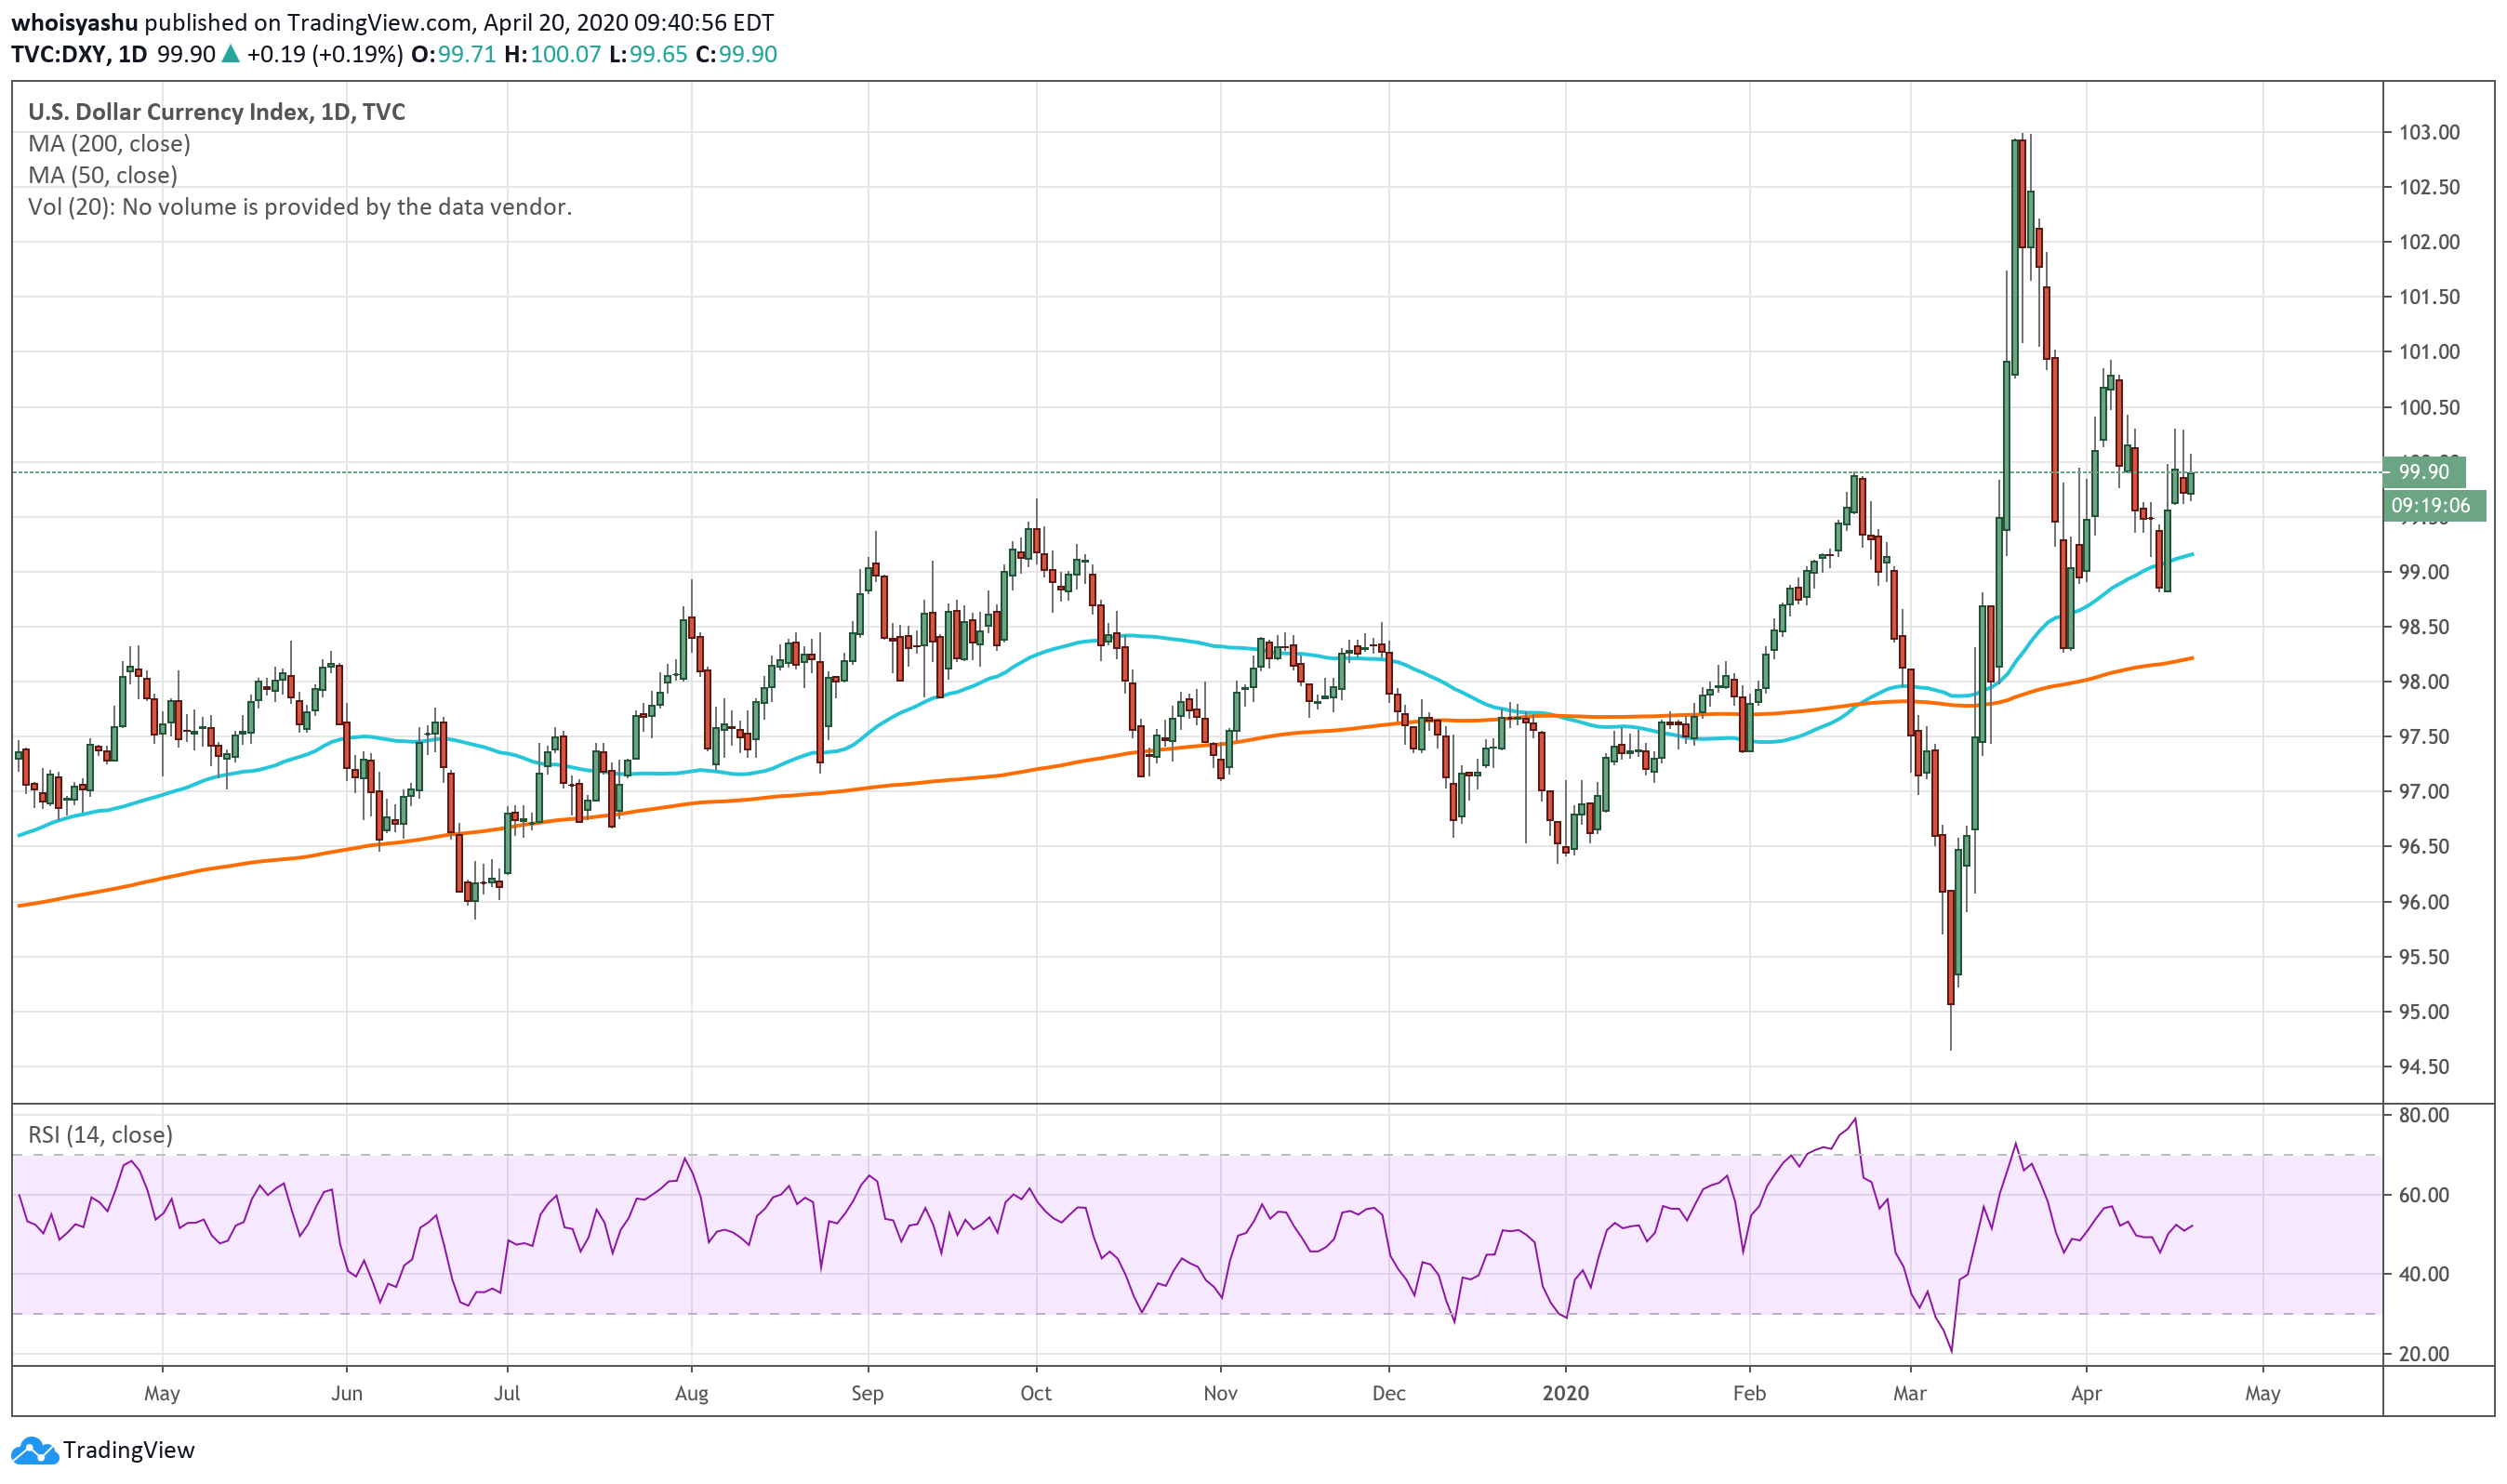Viewport: 2507px width, 1484px height.
Task: Click the last candle at chart's right edge
Action: pyautogui.click(x=2191, y=483)
